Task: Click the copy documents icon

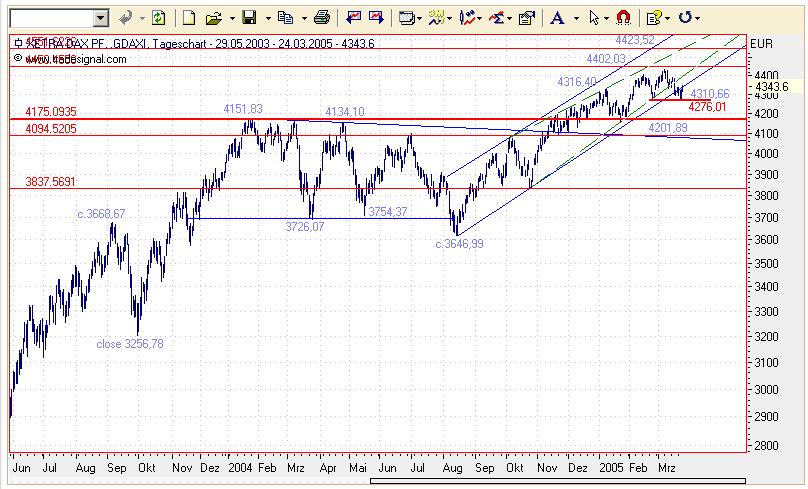Action: click(x=285, y=19)
